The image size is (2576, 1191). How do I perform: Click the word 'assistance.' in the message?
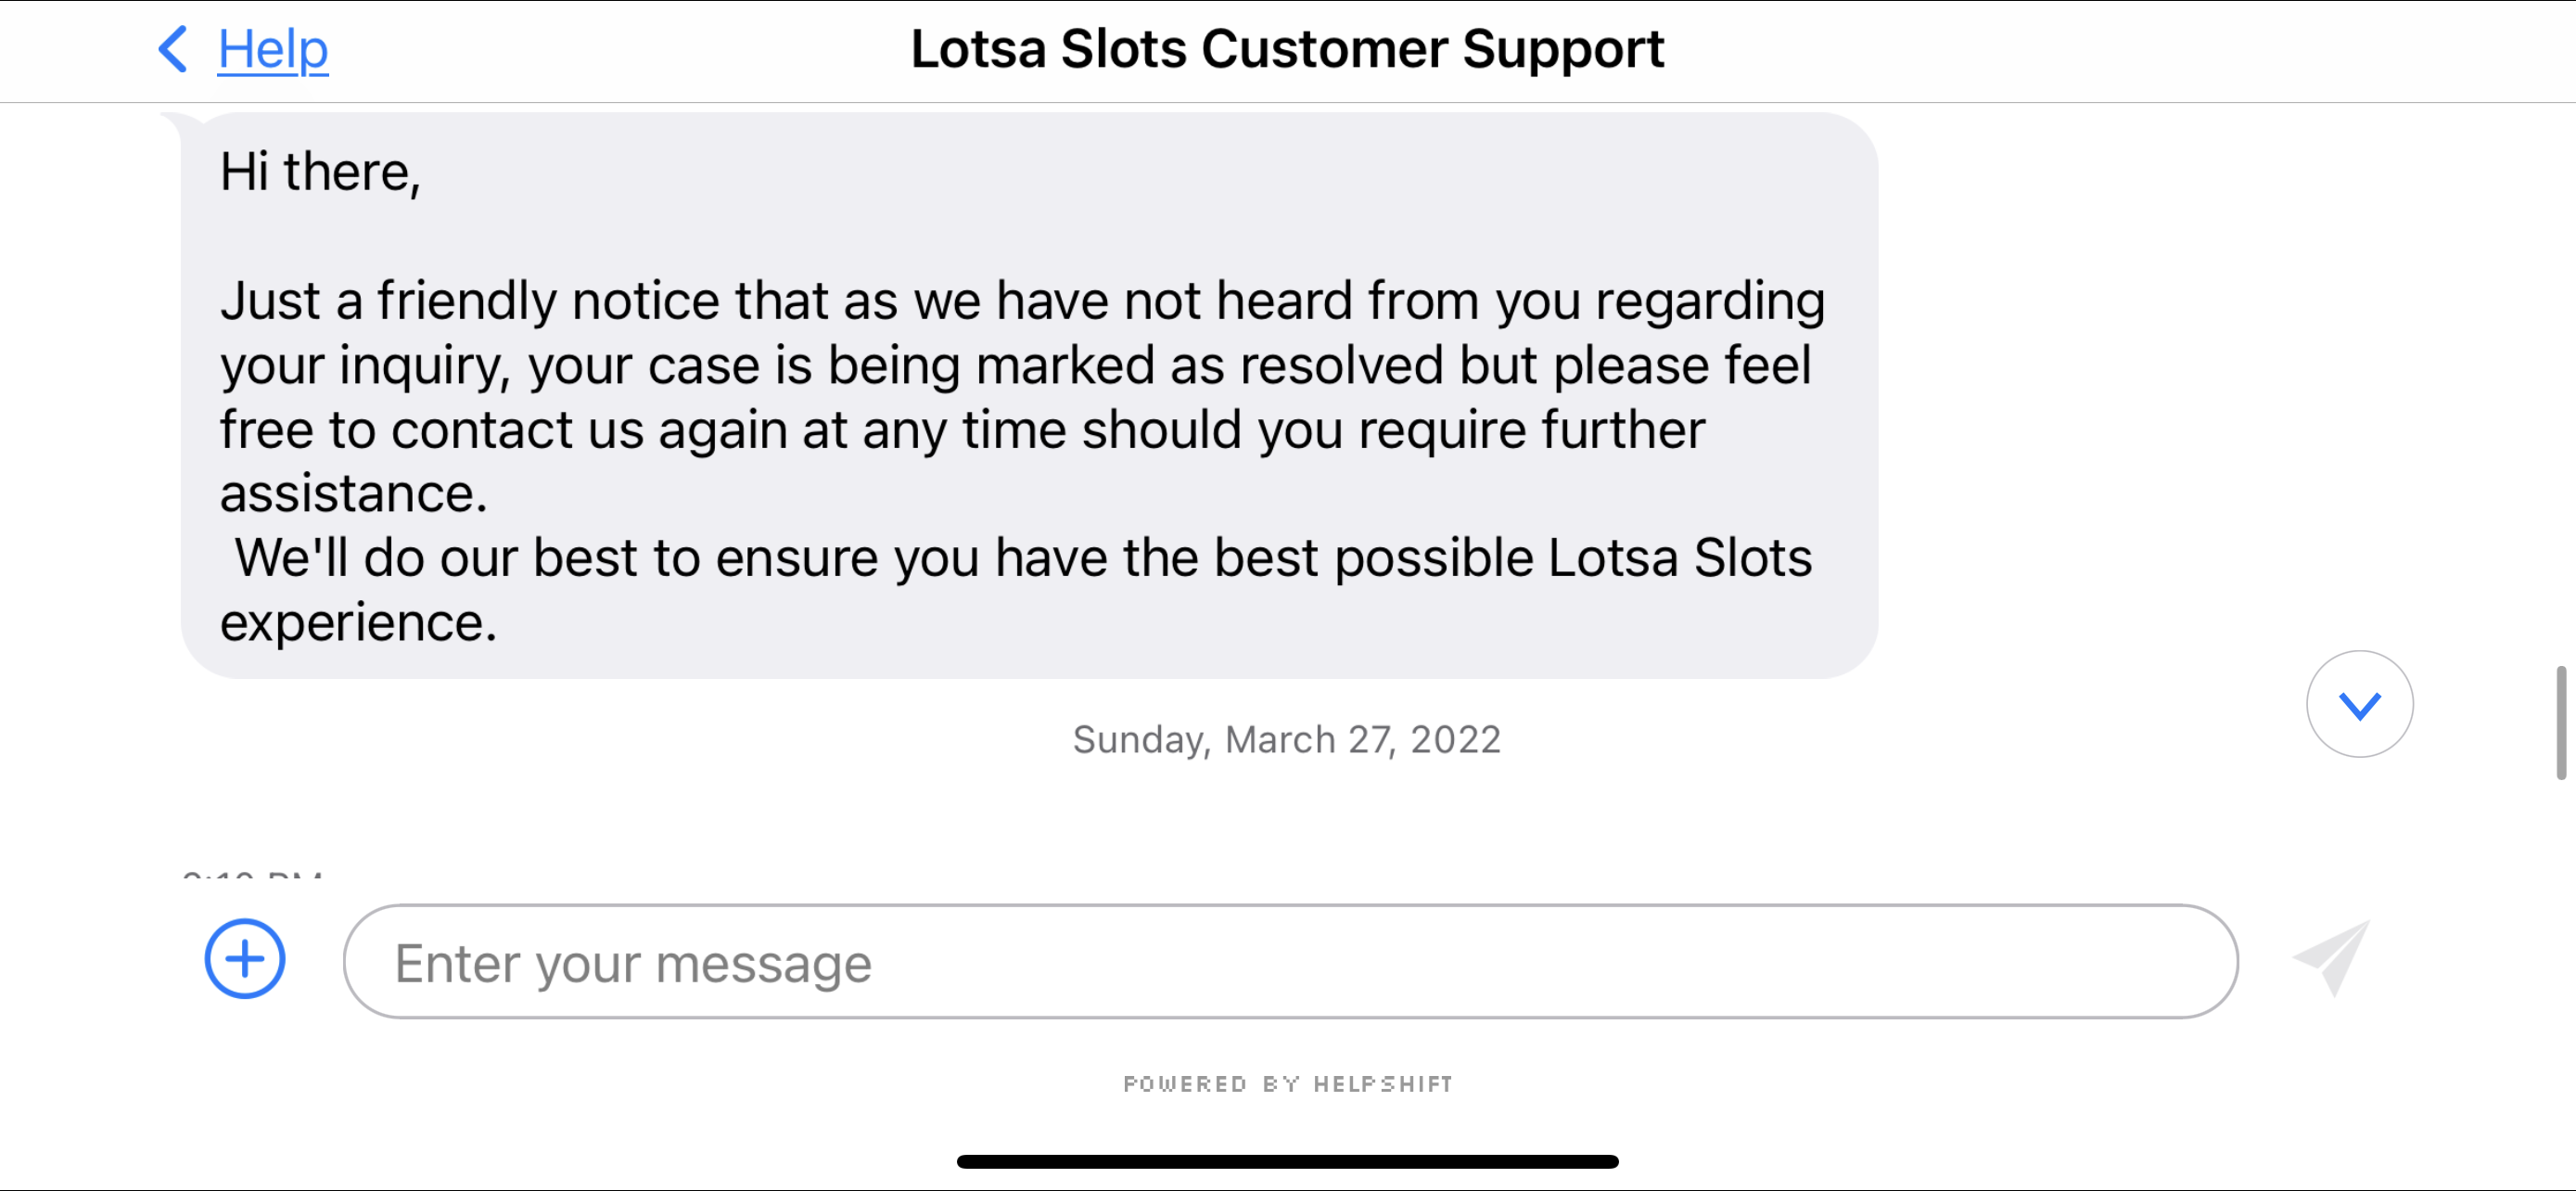click(x=354, y=494)
